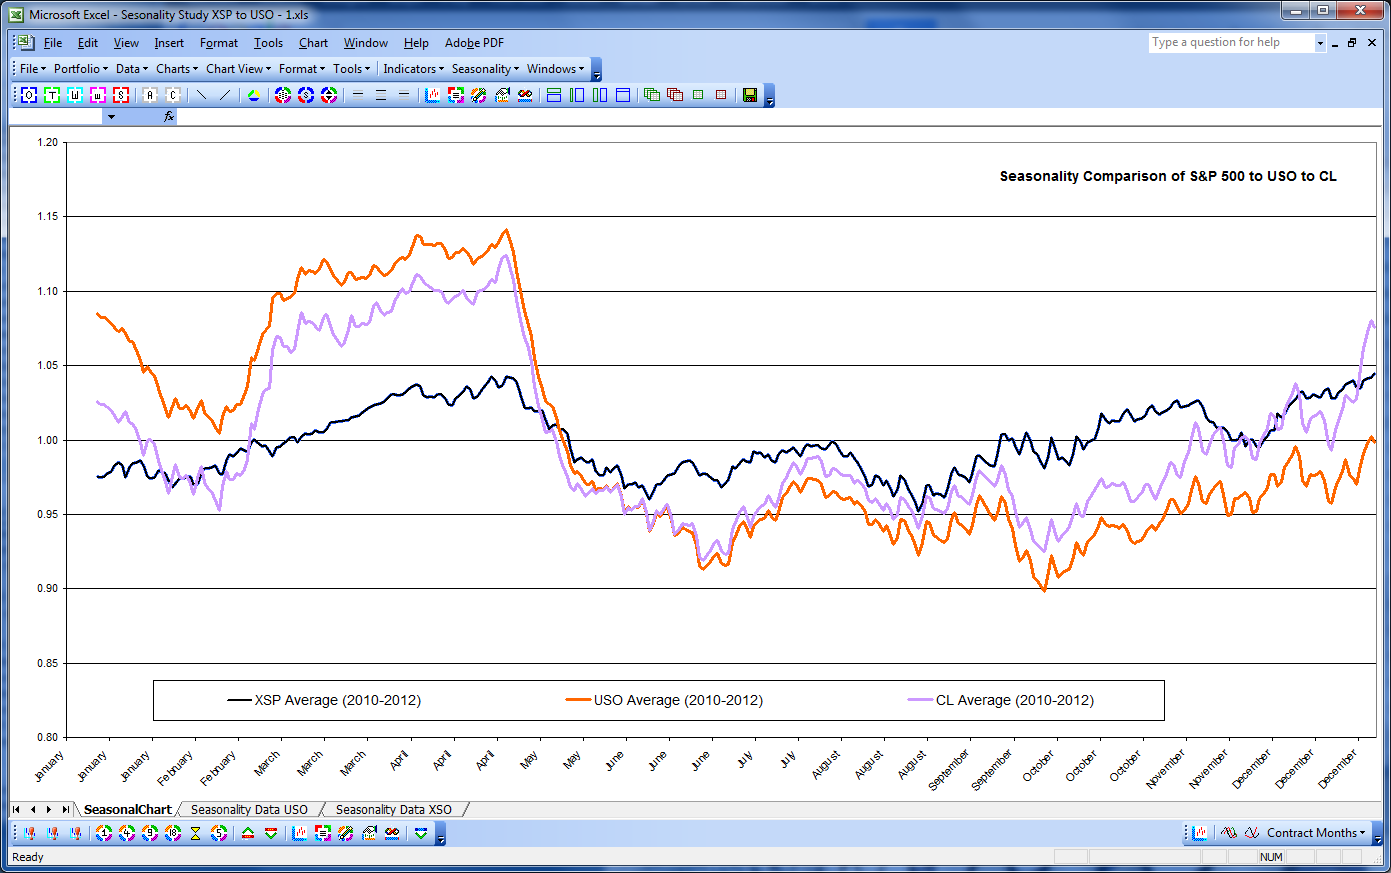Open the Chart menu in menu bar

click(x=313, y=43)
